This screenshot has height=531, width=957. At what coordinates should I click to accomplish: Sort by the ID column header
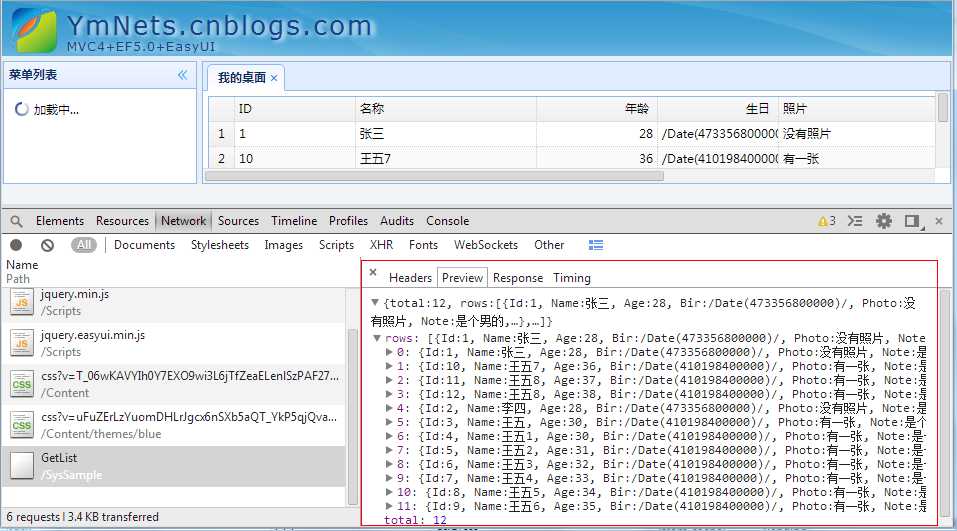pyautogui.click(x=294, y=109)
